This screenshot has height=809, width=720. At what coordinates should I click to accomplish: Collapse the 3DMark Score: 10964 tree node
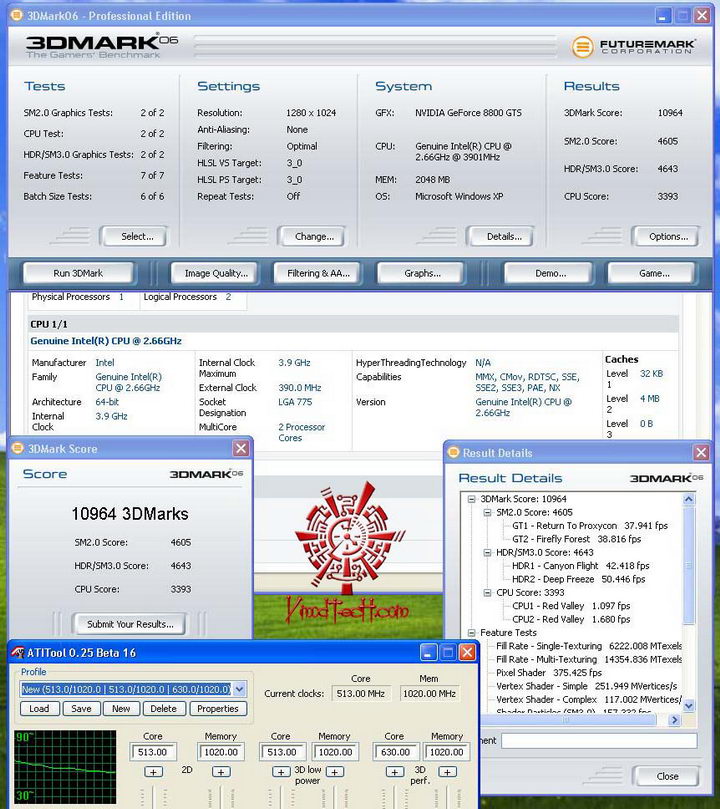coord(471,499)
